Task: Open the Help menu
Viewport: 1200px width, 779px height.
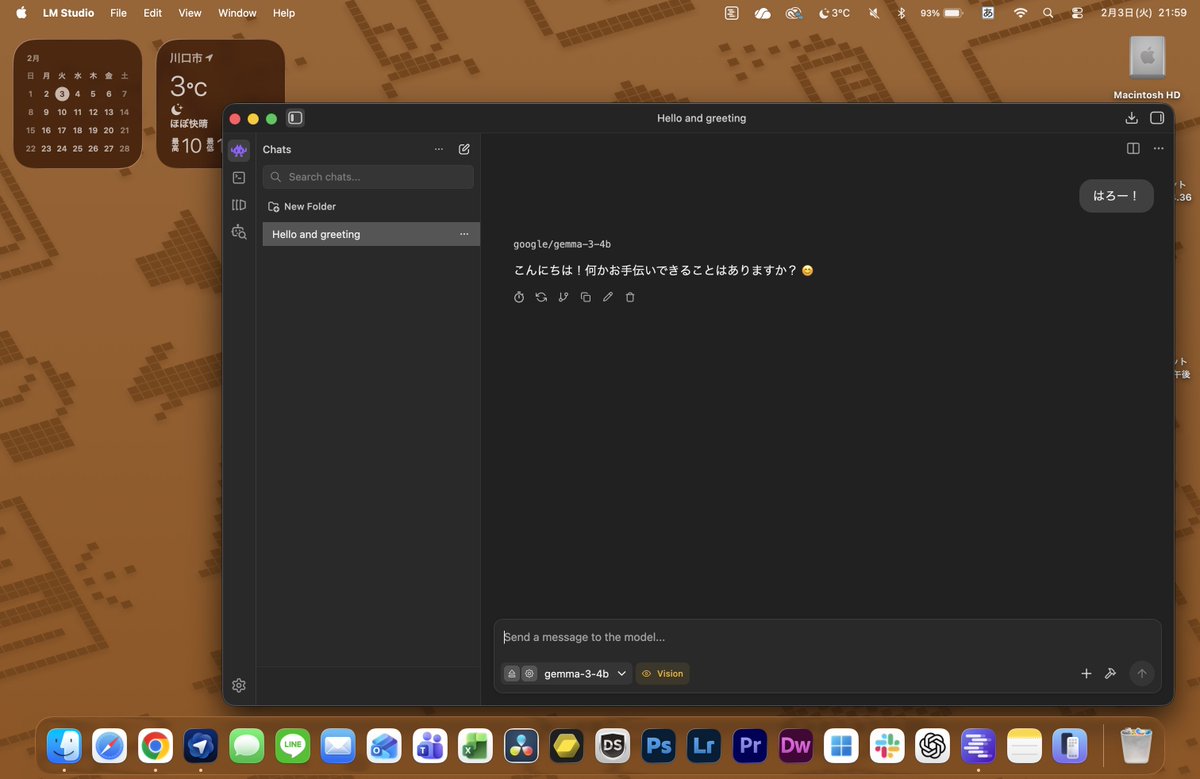Action: pos(284,13)
